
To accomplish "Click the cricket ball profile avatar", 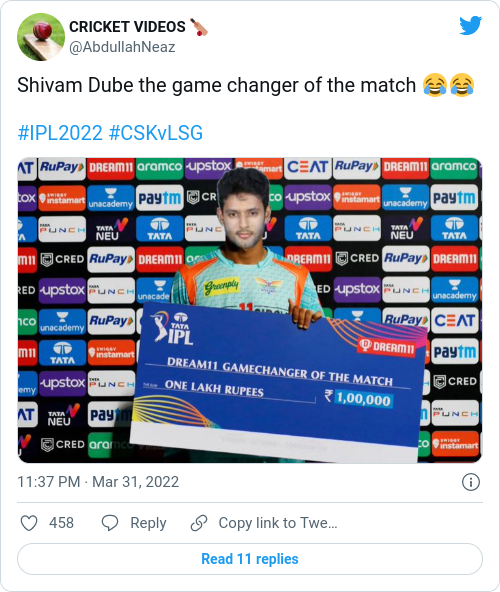I will point(41,37).
